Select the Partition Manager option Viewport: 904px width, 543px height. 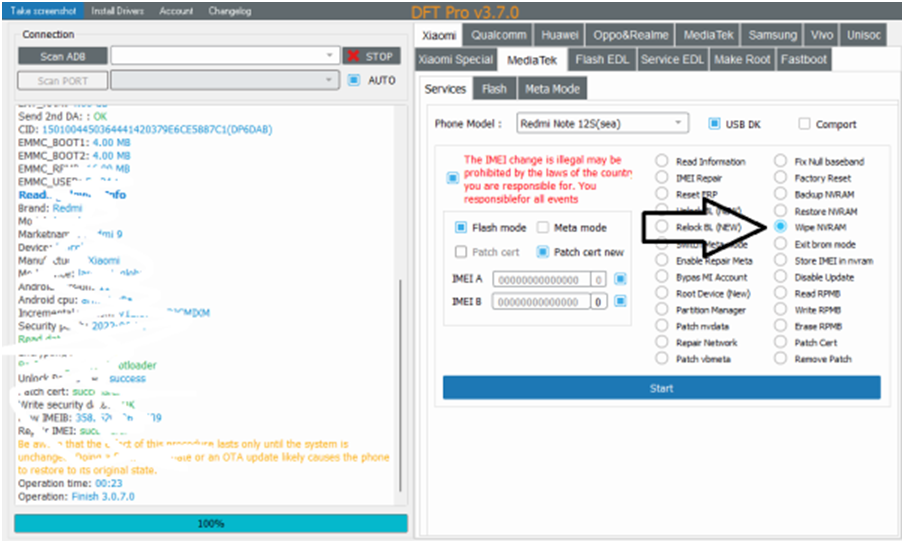tap(662, 310)
